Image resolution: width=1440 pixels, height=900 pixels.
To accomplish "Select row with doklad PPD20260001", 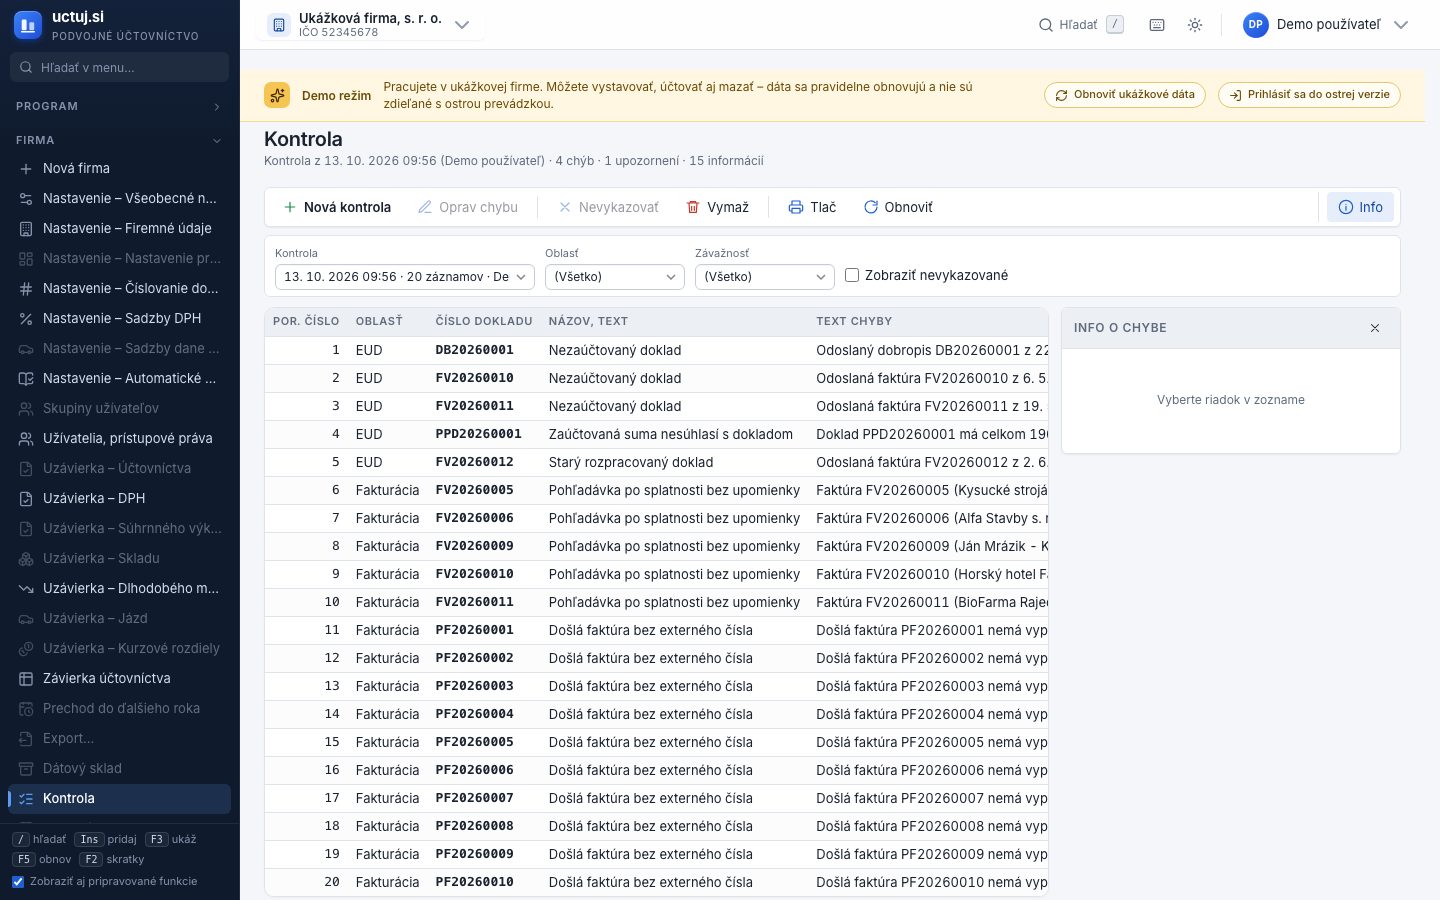I will pos(656,434).
